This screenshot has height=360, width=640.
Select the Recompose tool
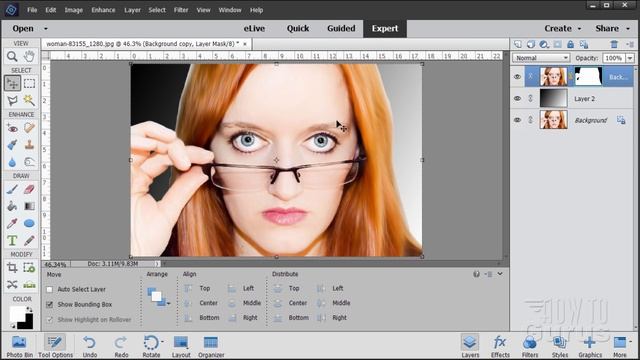tap(29, 268)
